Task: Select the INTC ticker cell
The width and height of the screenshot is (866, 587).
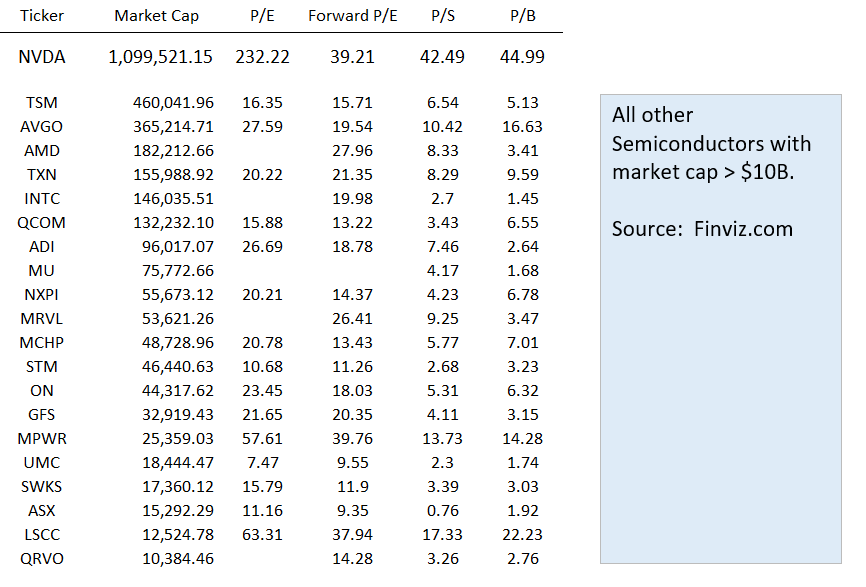Action: coord(42,199)
